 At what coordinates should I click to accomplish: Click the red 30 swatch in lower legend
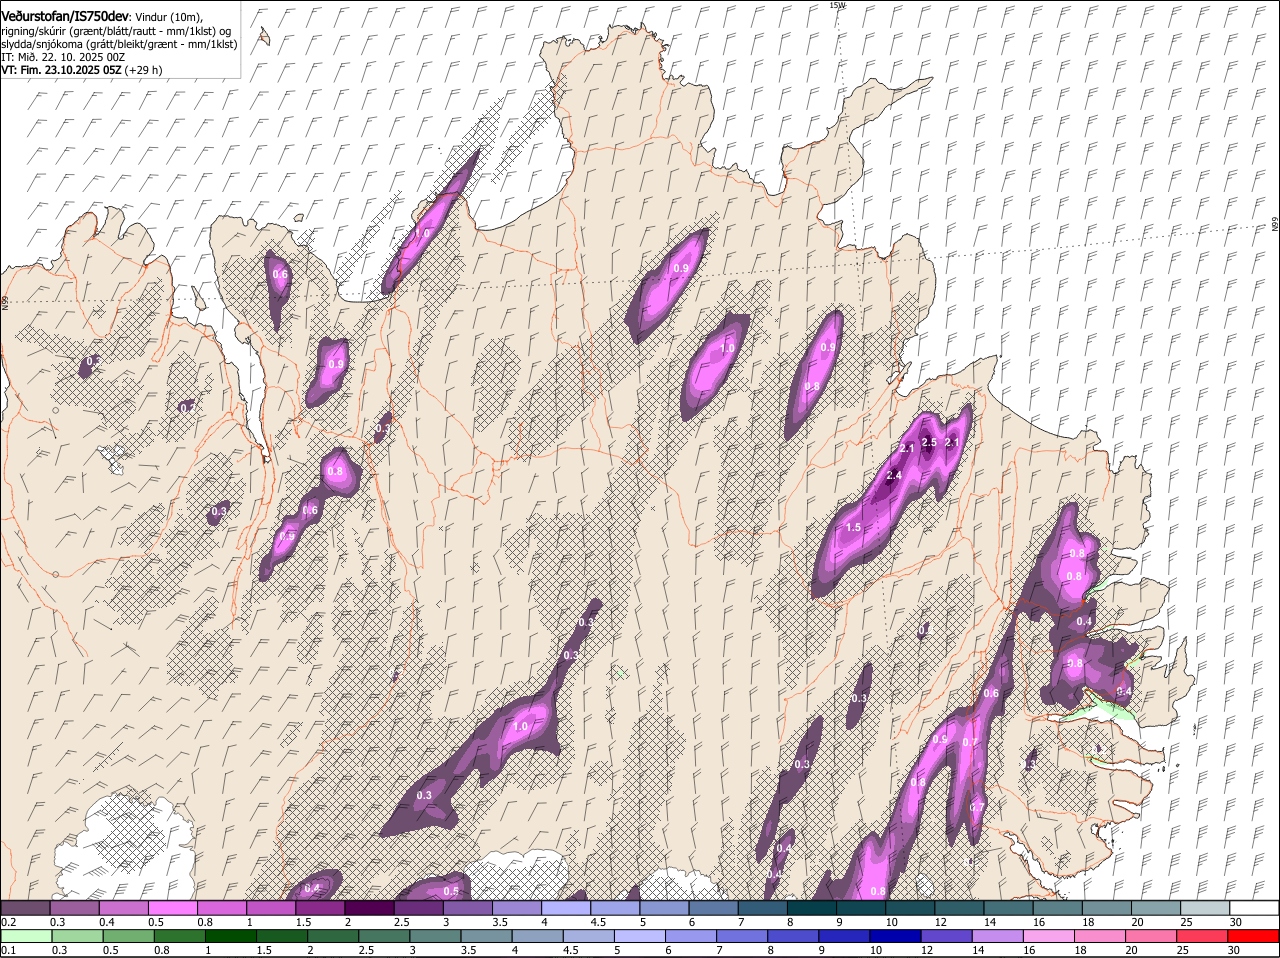pos(1252,937)
